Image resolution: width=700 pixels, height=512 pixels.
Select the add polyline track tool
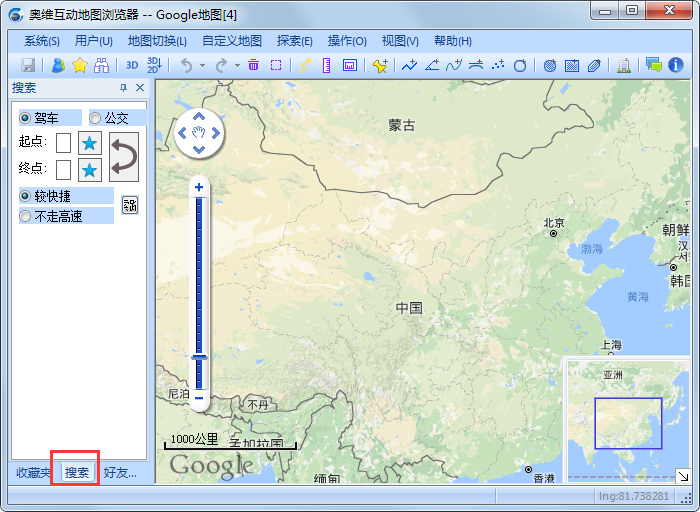(409, 65)
